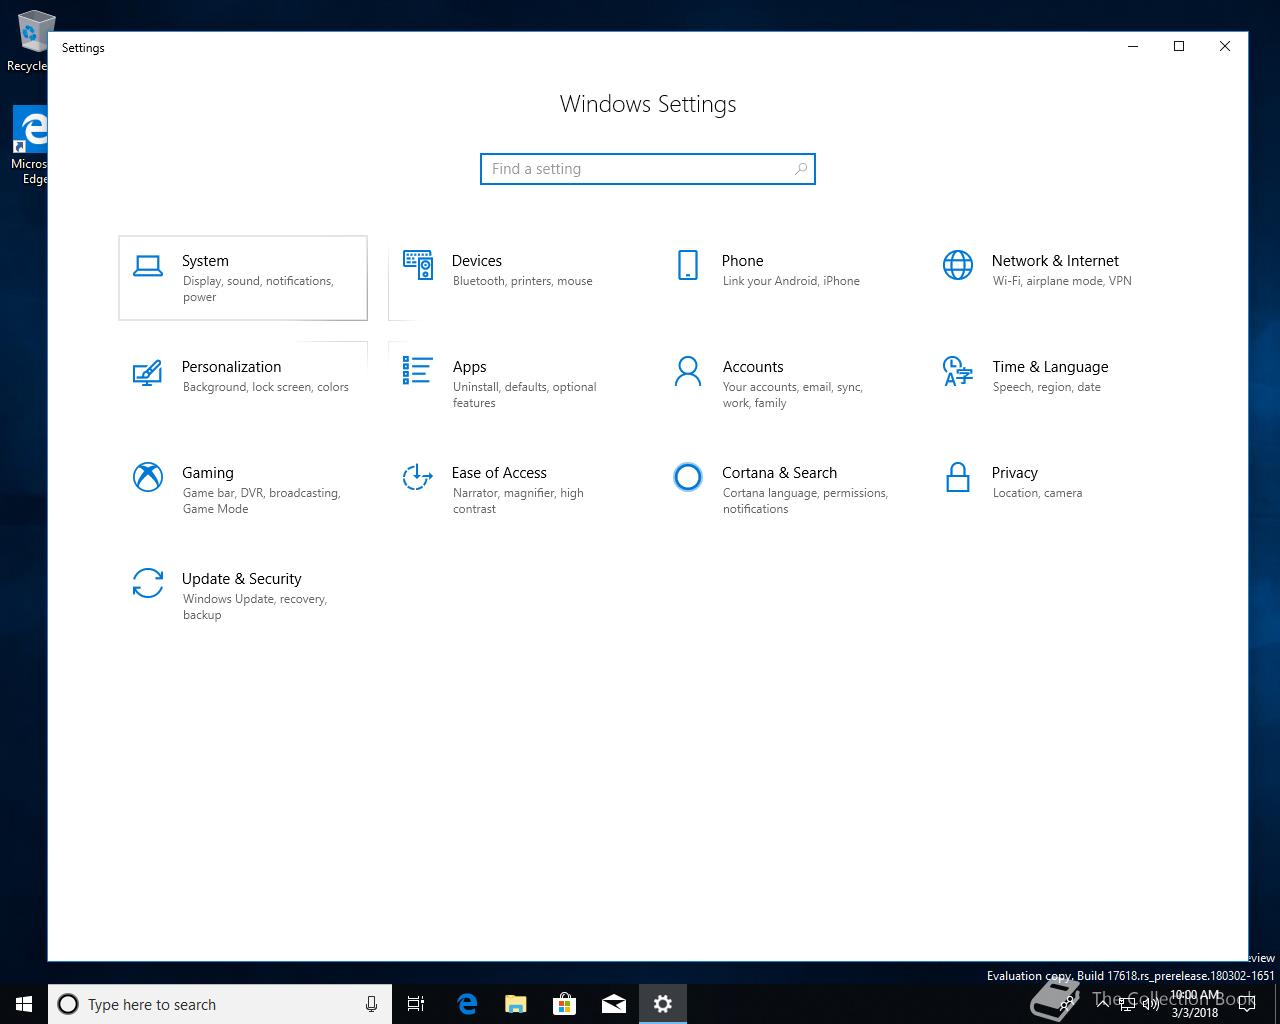Open the Apps settings category
Viewport: 1280px width, 1024px height.
[513, 384]
